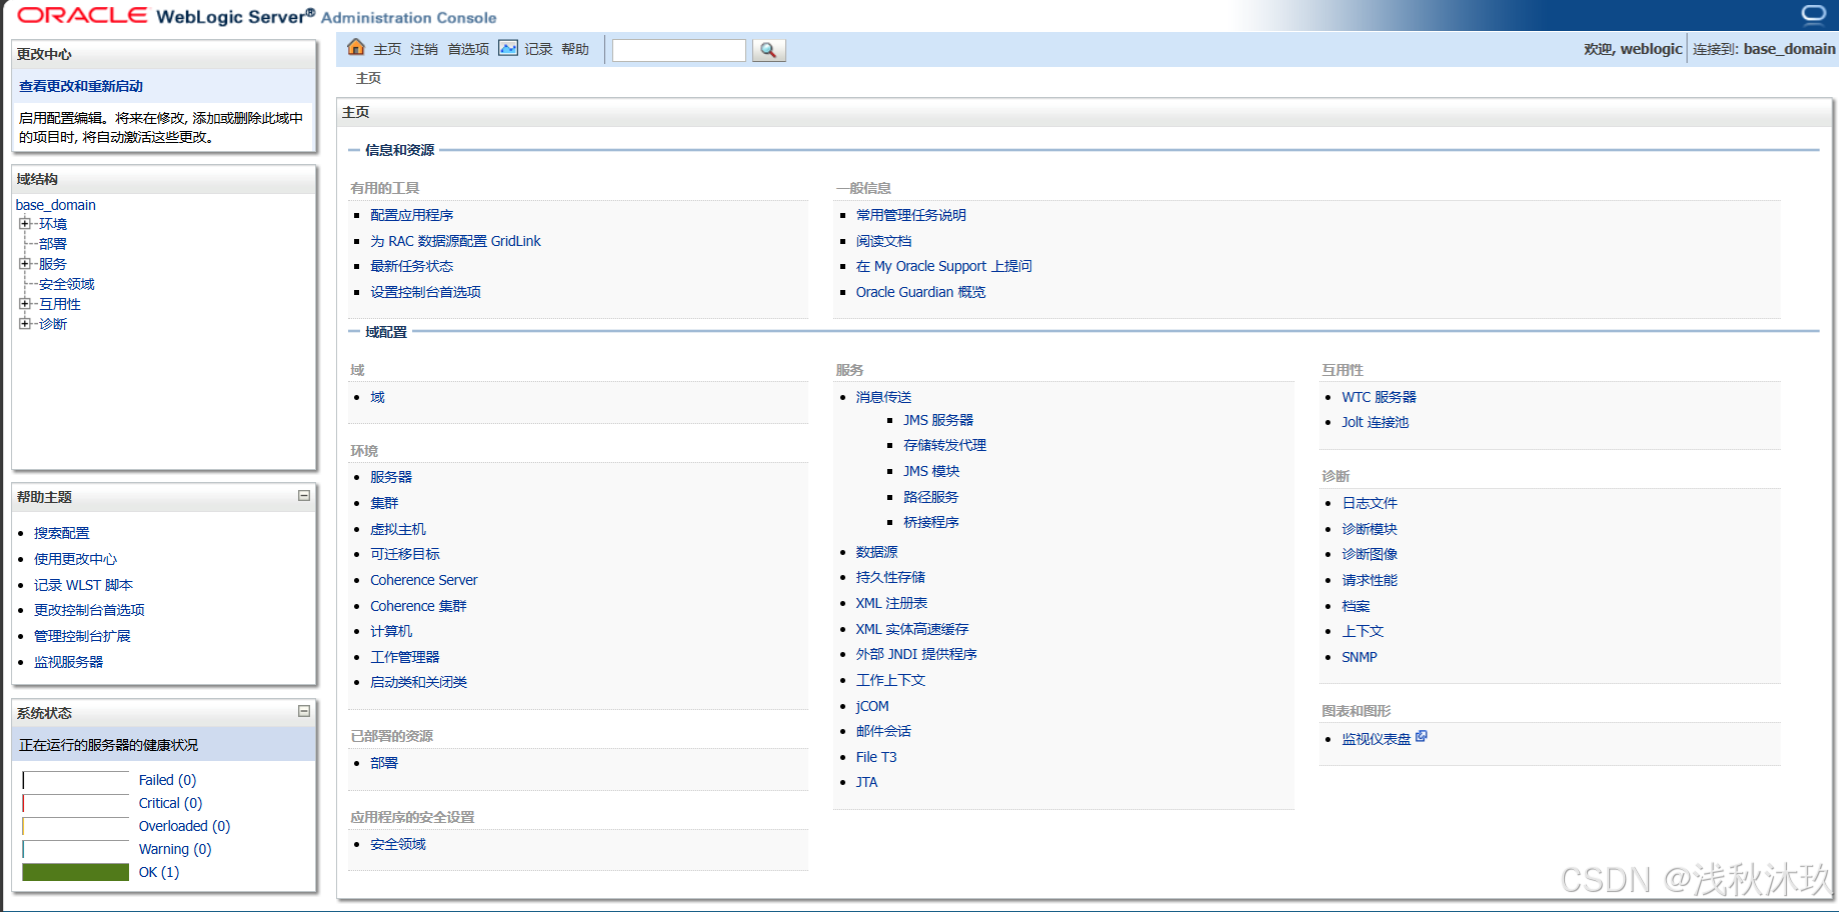Open the 记录 chart icon in toolbar
The image size is (1839, 912).
pyautogui.click(x=510, y=47)
